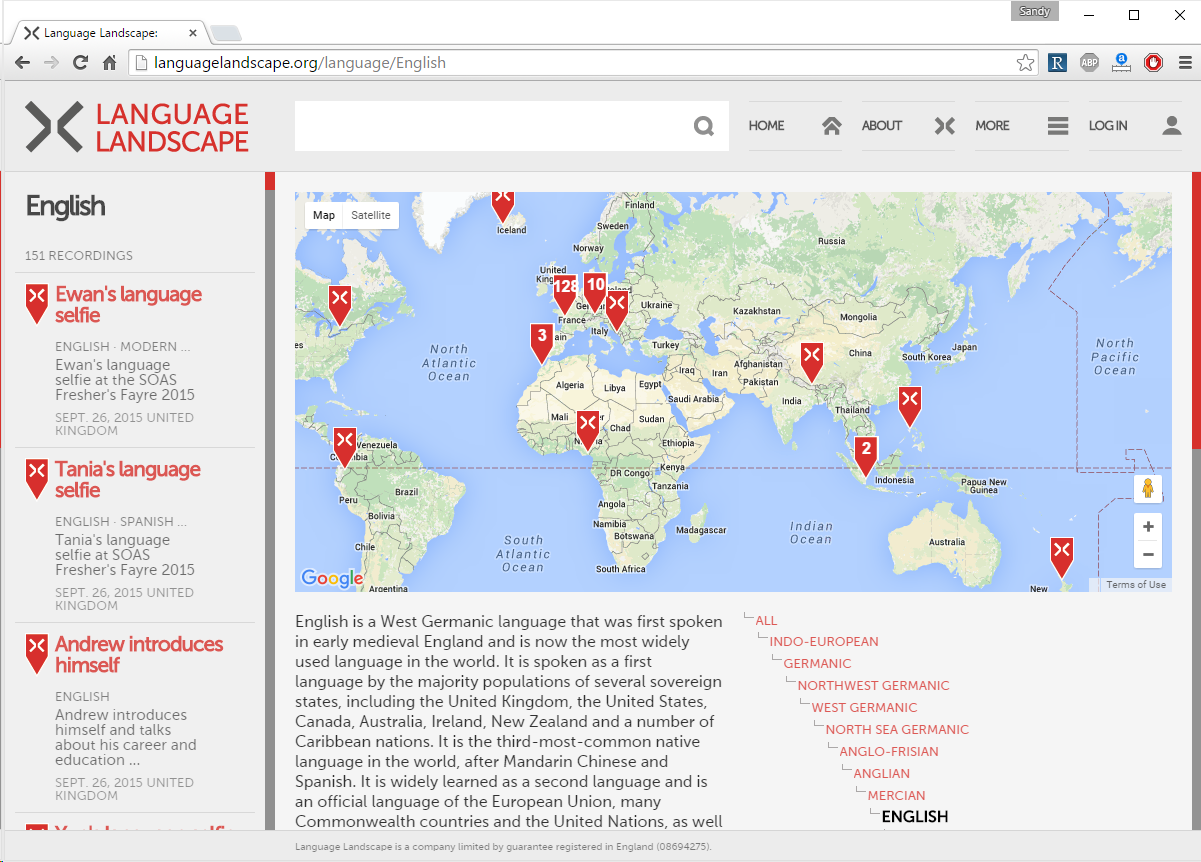Screen dimensions: 1201x862
Task: Click "ENGLISH · MODERN ..." under Ewan's selfie
Action: (122, 347)
